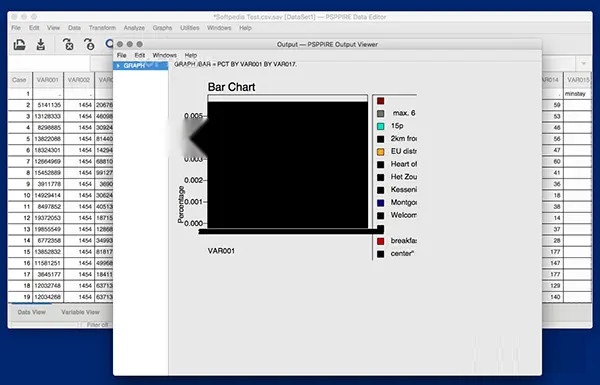Viewport: 600px width, 385px height.
Task: Open File menu in Data Editor window
Action: point(16,28)
